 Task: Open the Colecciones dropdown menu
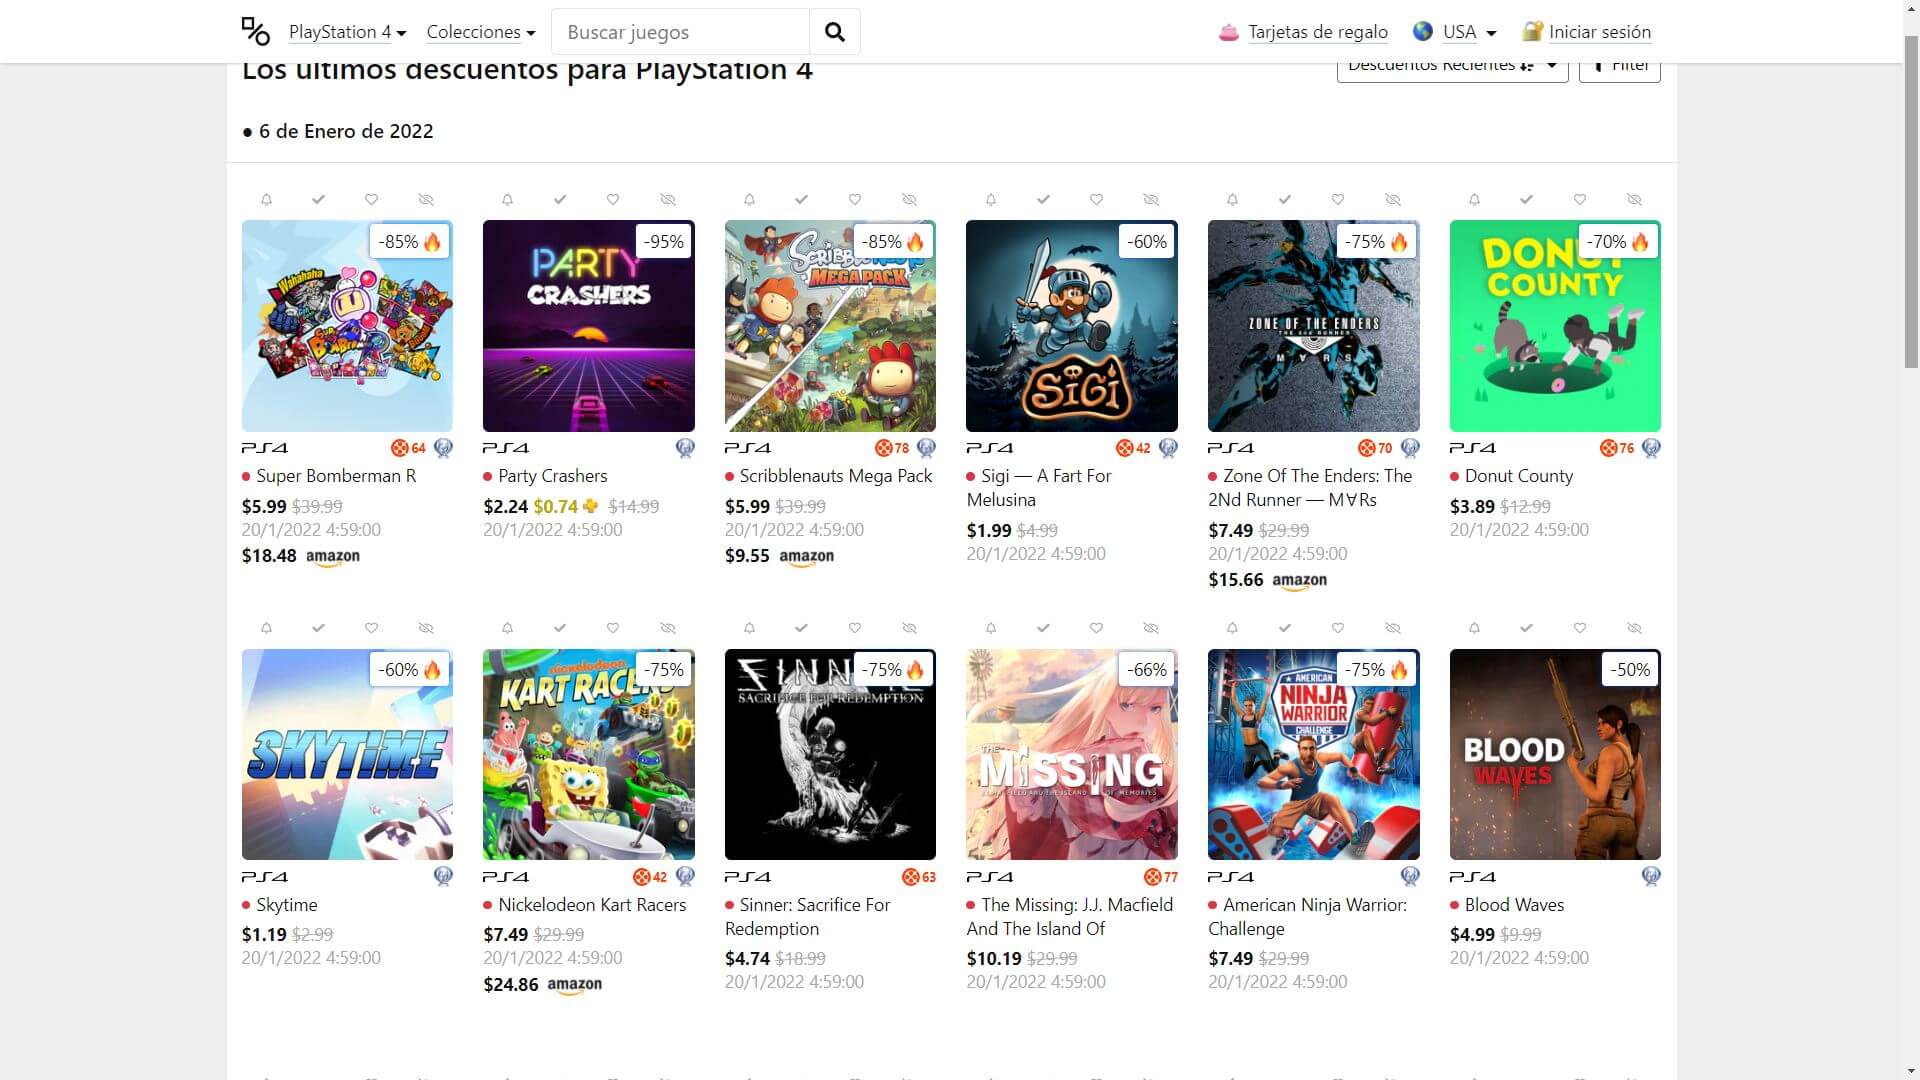pos(480,32)
